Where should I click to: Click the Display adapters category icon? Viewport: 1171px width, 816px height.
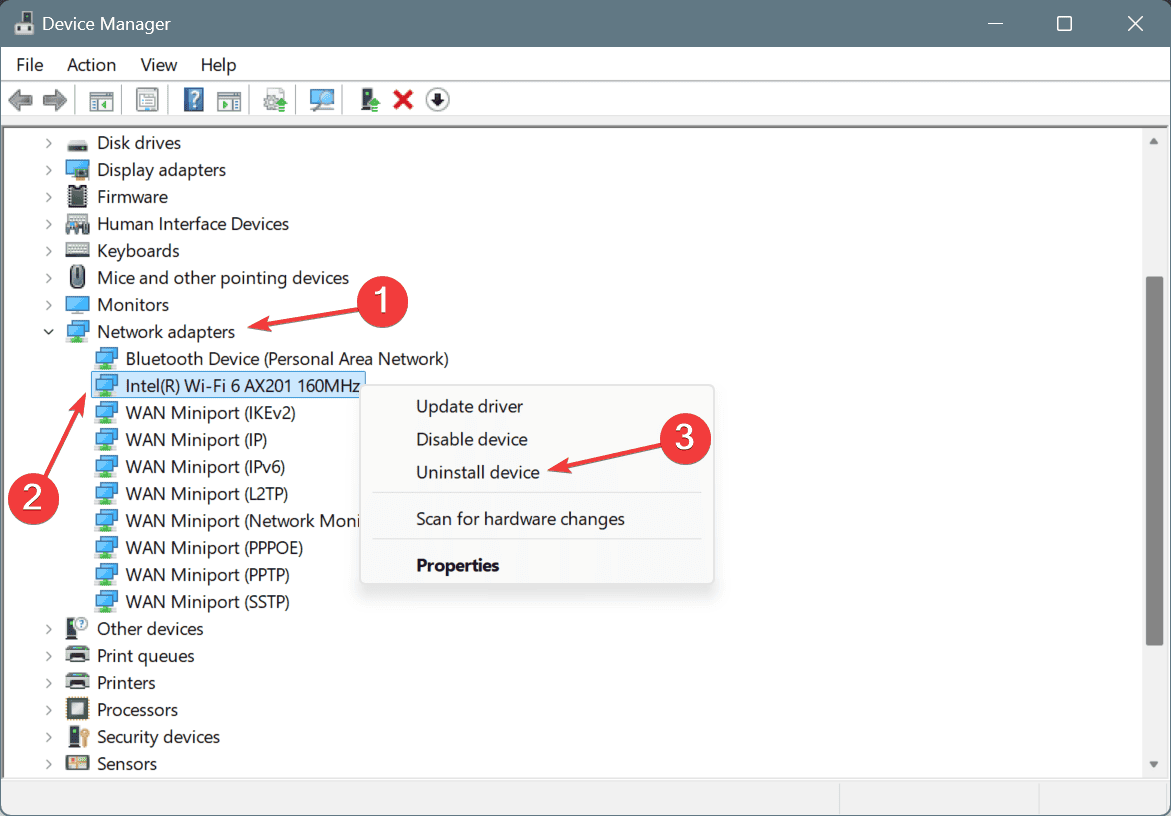78,170
